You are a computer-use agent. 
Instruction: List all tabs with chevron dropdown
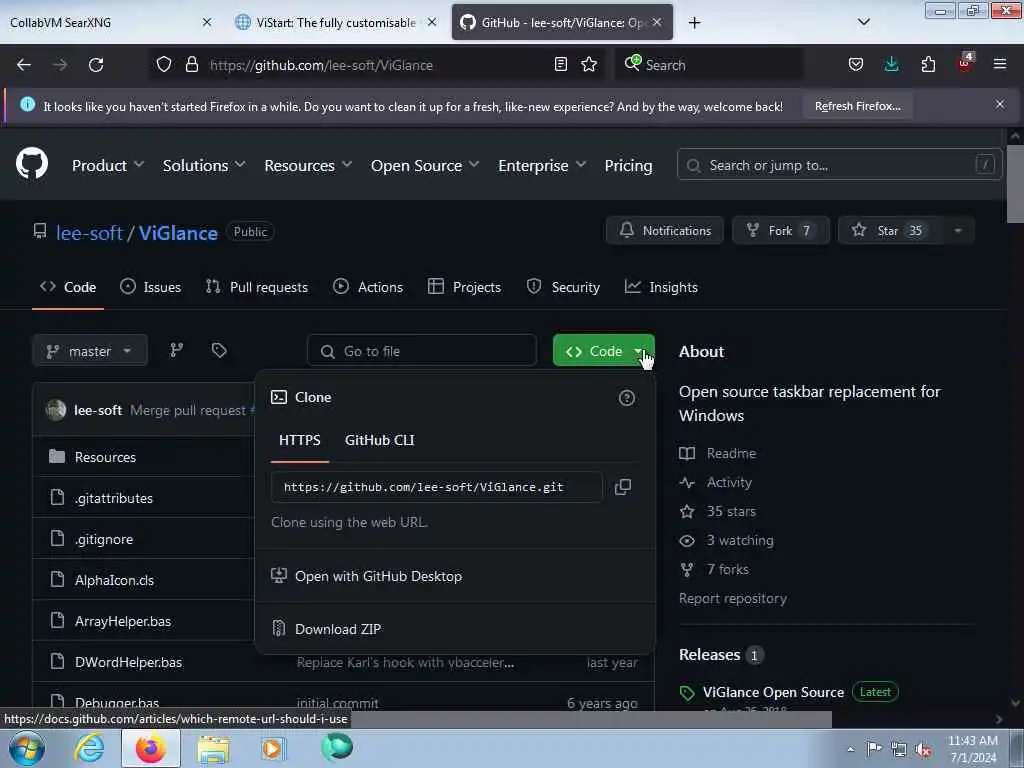click(863, 22)
